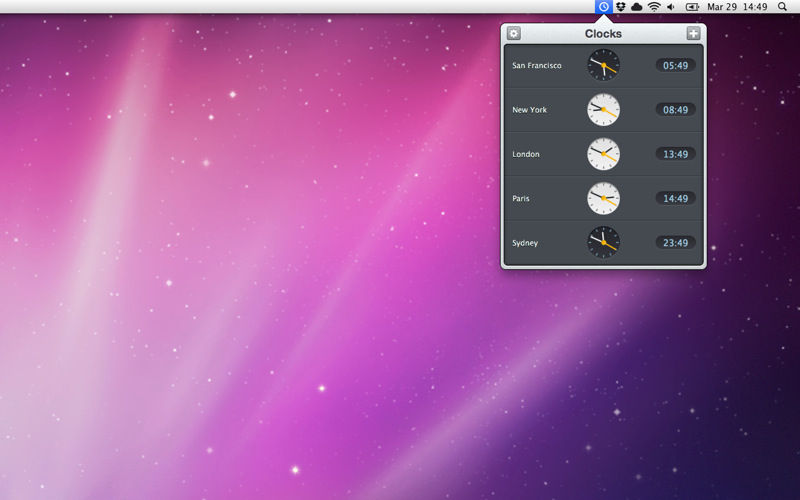The height and width of the screenshot is (500, 800).
Task: Click the 23:49 digital time badge
Action: [676, 243]
